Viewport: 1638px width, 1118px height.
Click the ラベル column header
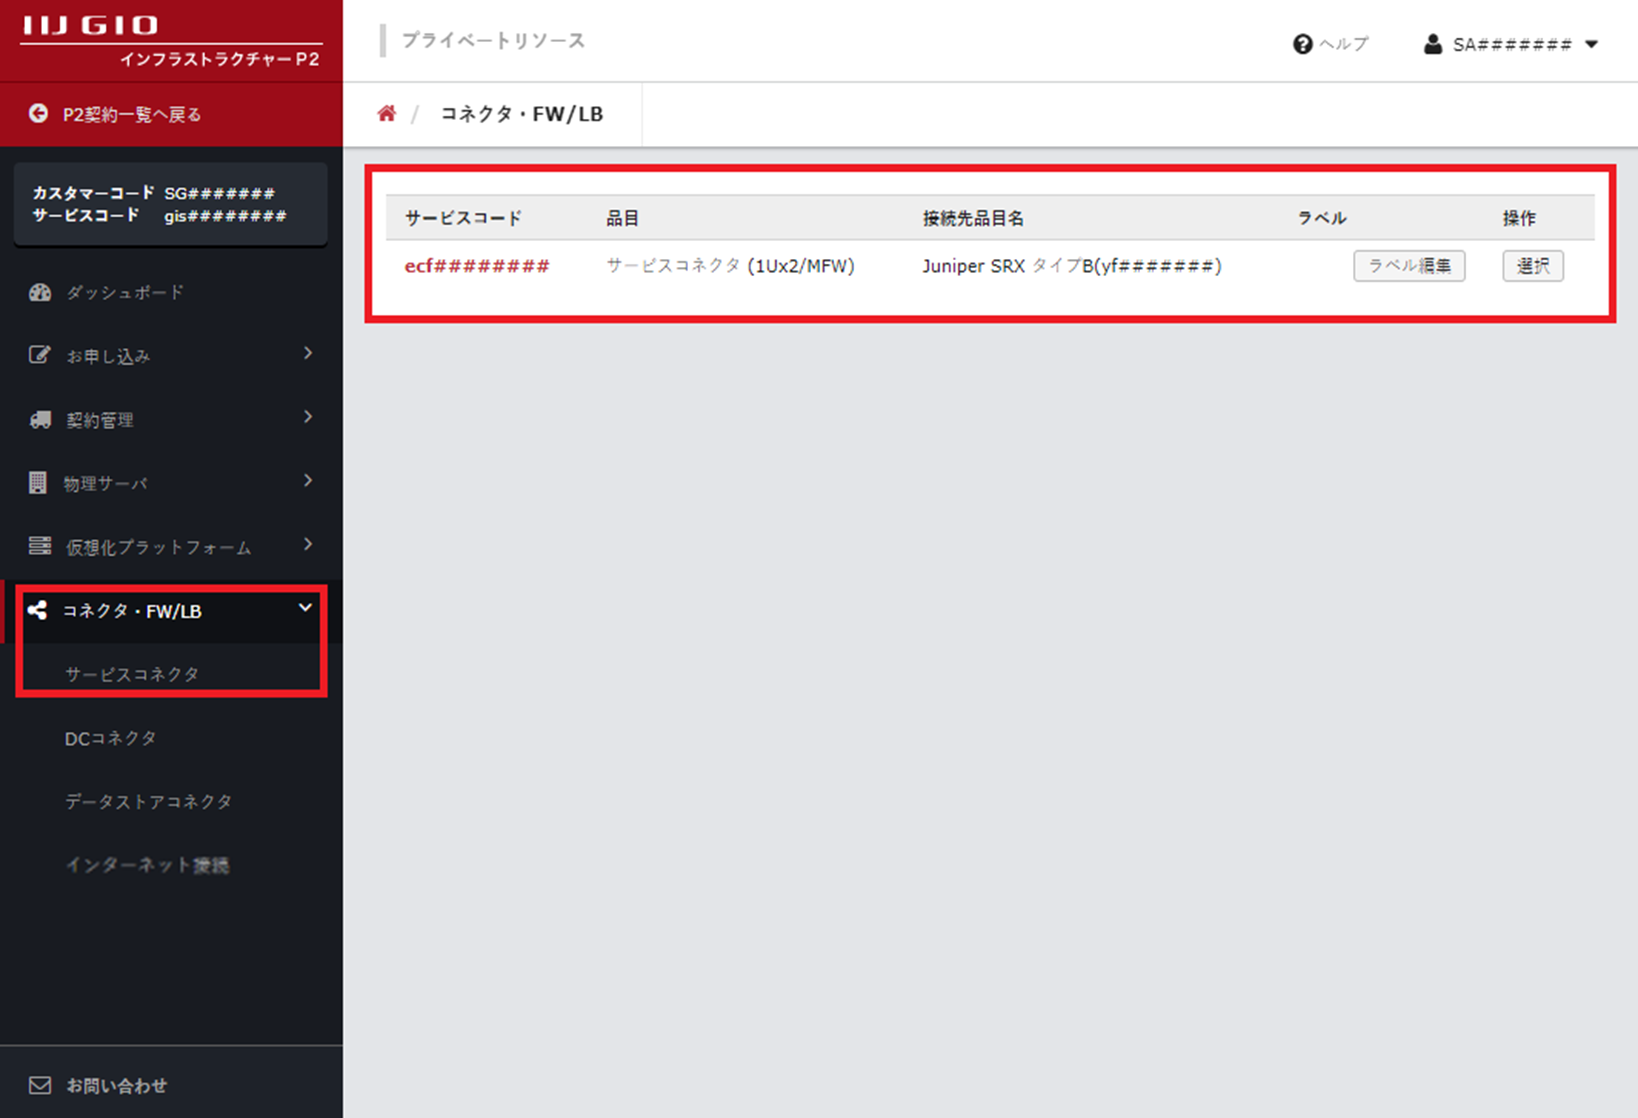point(1322,218)
